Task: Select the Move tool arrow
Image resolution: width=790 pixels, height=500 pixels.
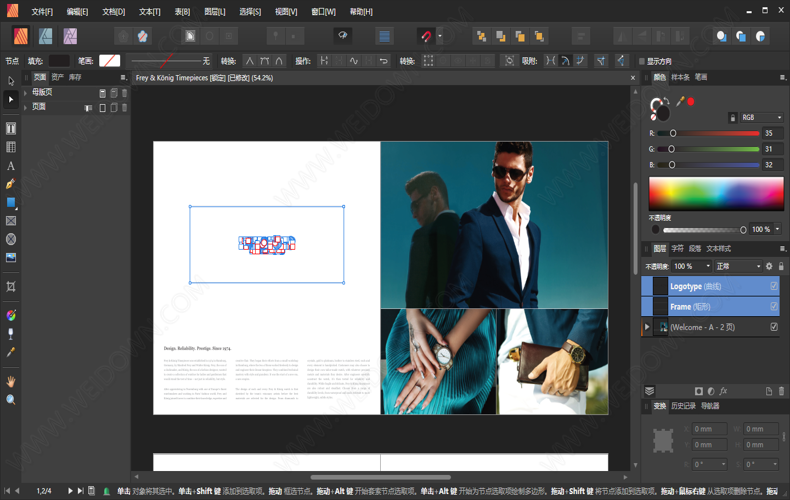Action: pyautogui.click(x=11, y=81)
